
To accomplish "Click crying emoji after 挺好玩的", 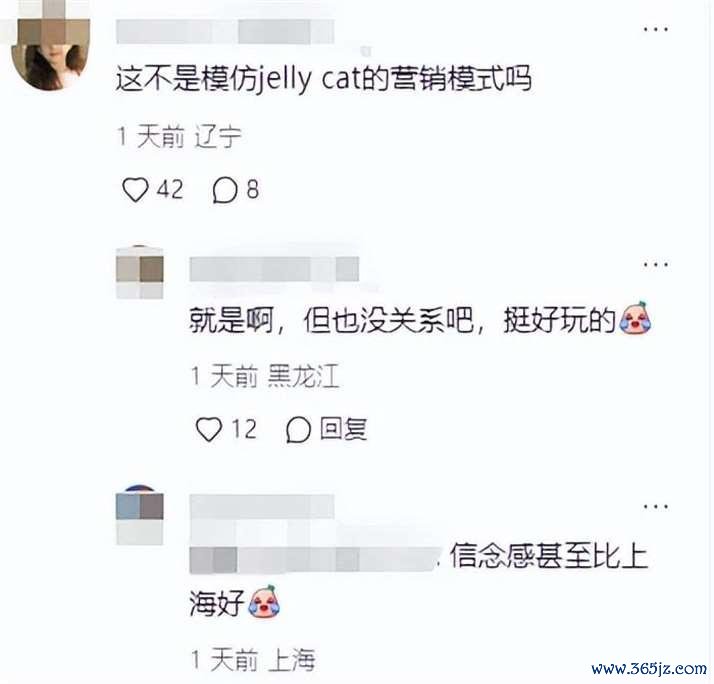I will pos(635,318).
